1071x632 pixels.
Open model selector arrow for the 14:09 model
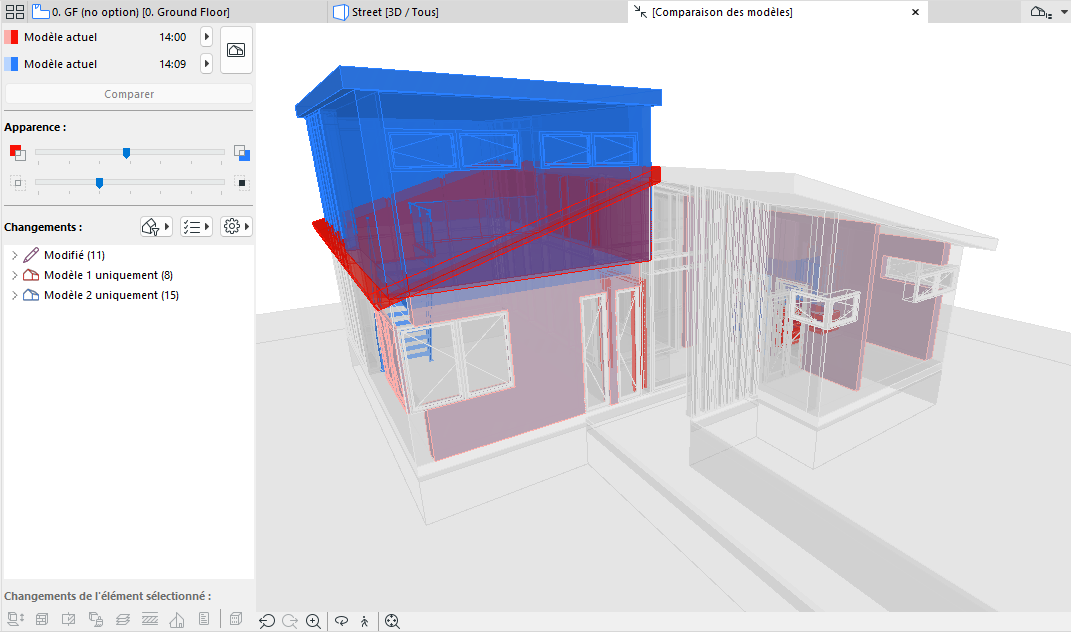point(206,64)
